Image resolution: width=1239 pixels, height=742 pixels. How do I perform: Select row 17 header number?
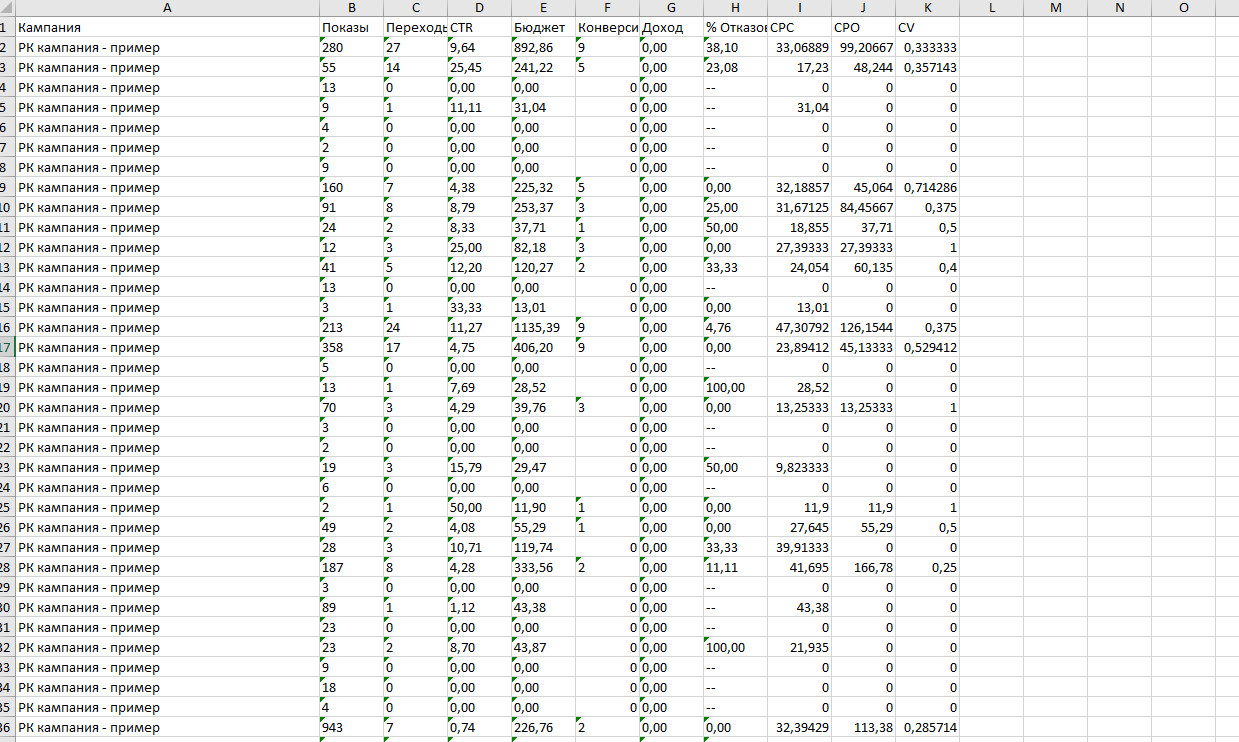tap(6, 348)
